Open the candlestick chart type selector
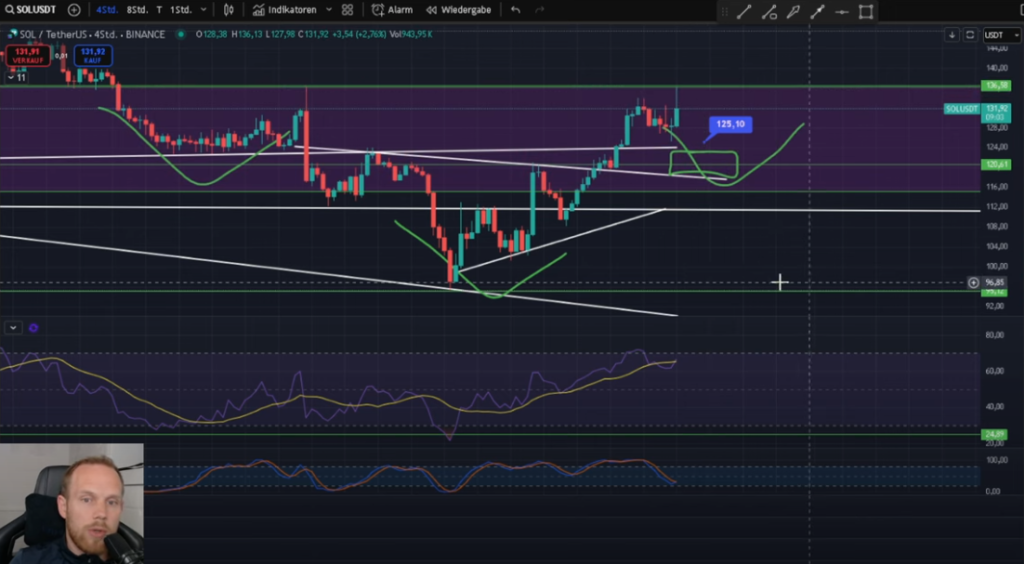1024x564 pixels. pyautogui.click(x=229, y=10)
